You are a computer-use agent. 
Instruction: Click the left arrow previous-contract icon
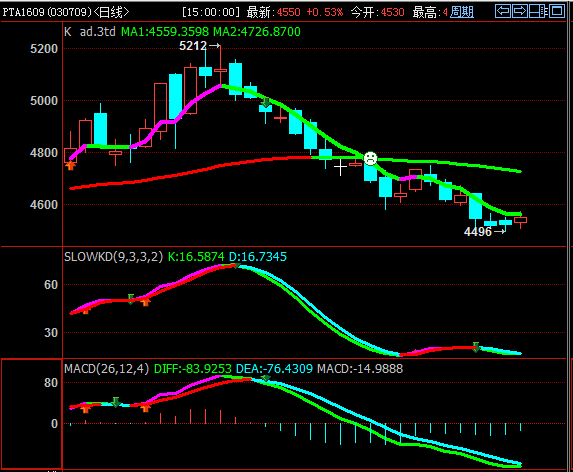tap(503, 11)
